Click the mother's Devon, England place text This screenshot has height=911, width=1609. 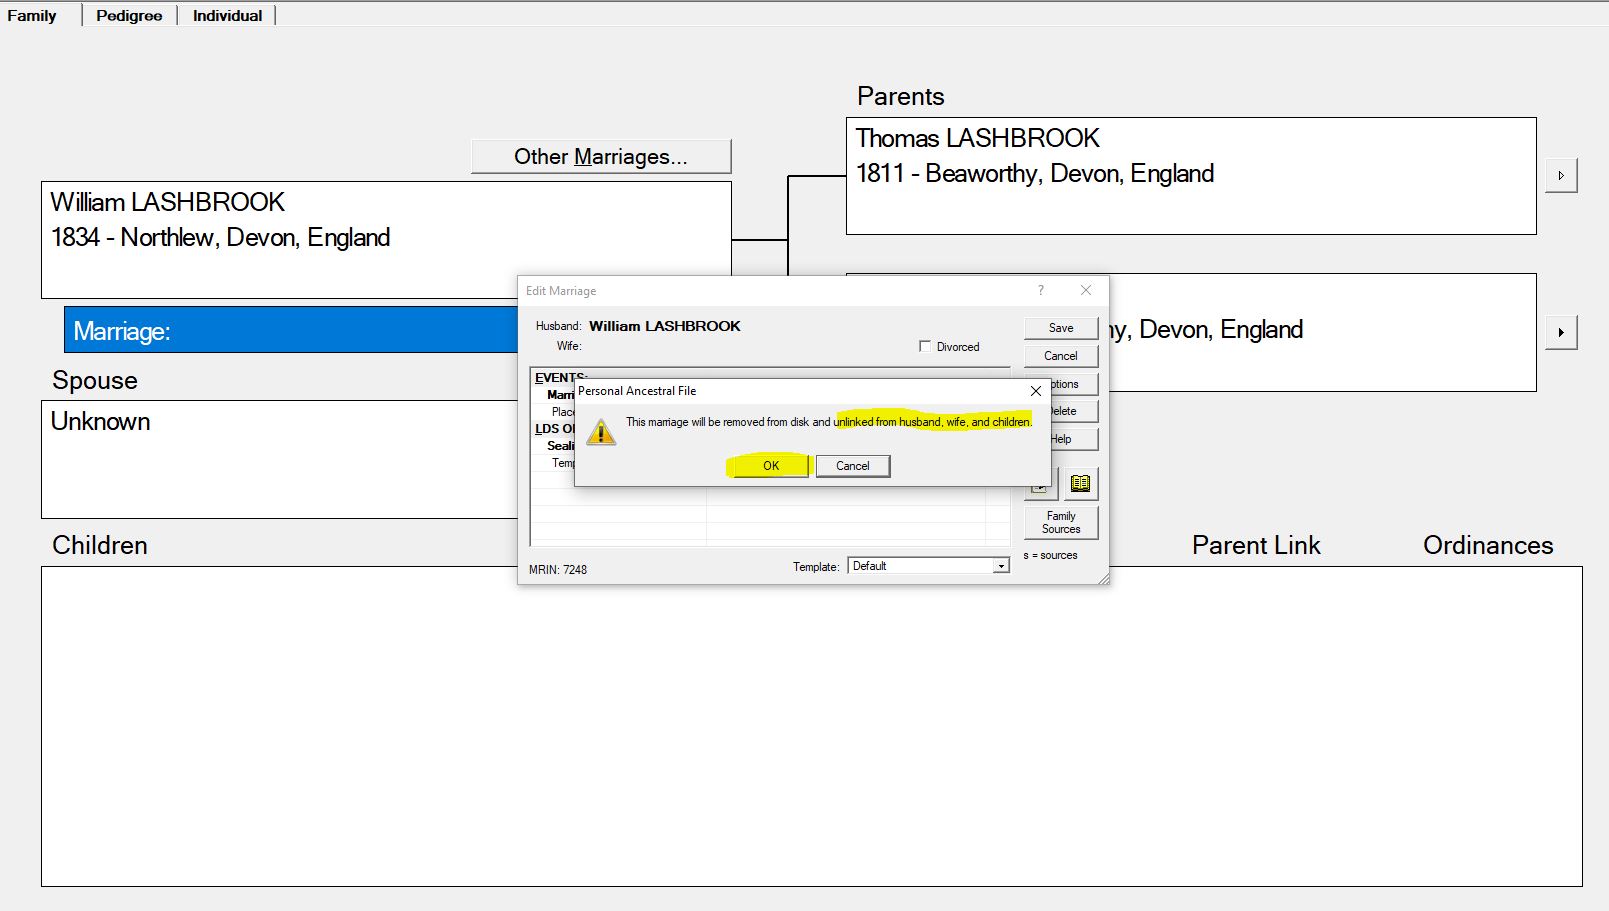click(1207, 330)
